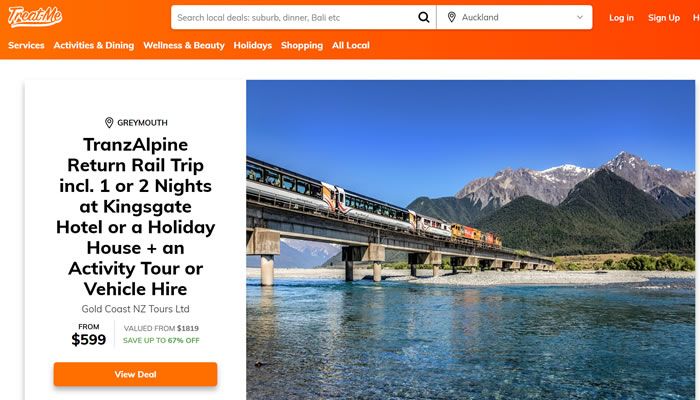Viewport: 700px width, 400px height.
Task: Click the $599 deal price
Action: tap(88, 340)
